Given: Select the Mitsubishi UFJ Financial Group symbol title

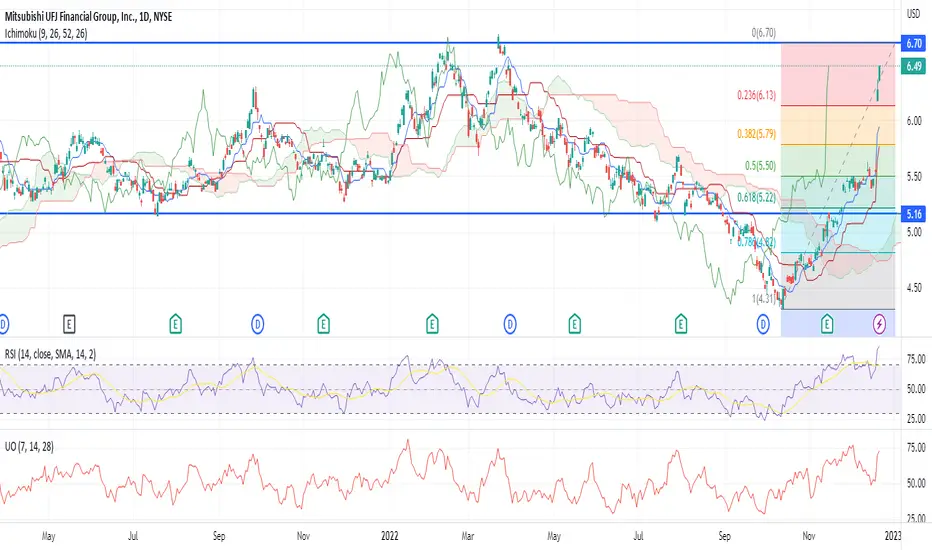Looking at the screenshot, I should 89,17.
